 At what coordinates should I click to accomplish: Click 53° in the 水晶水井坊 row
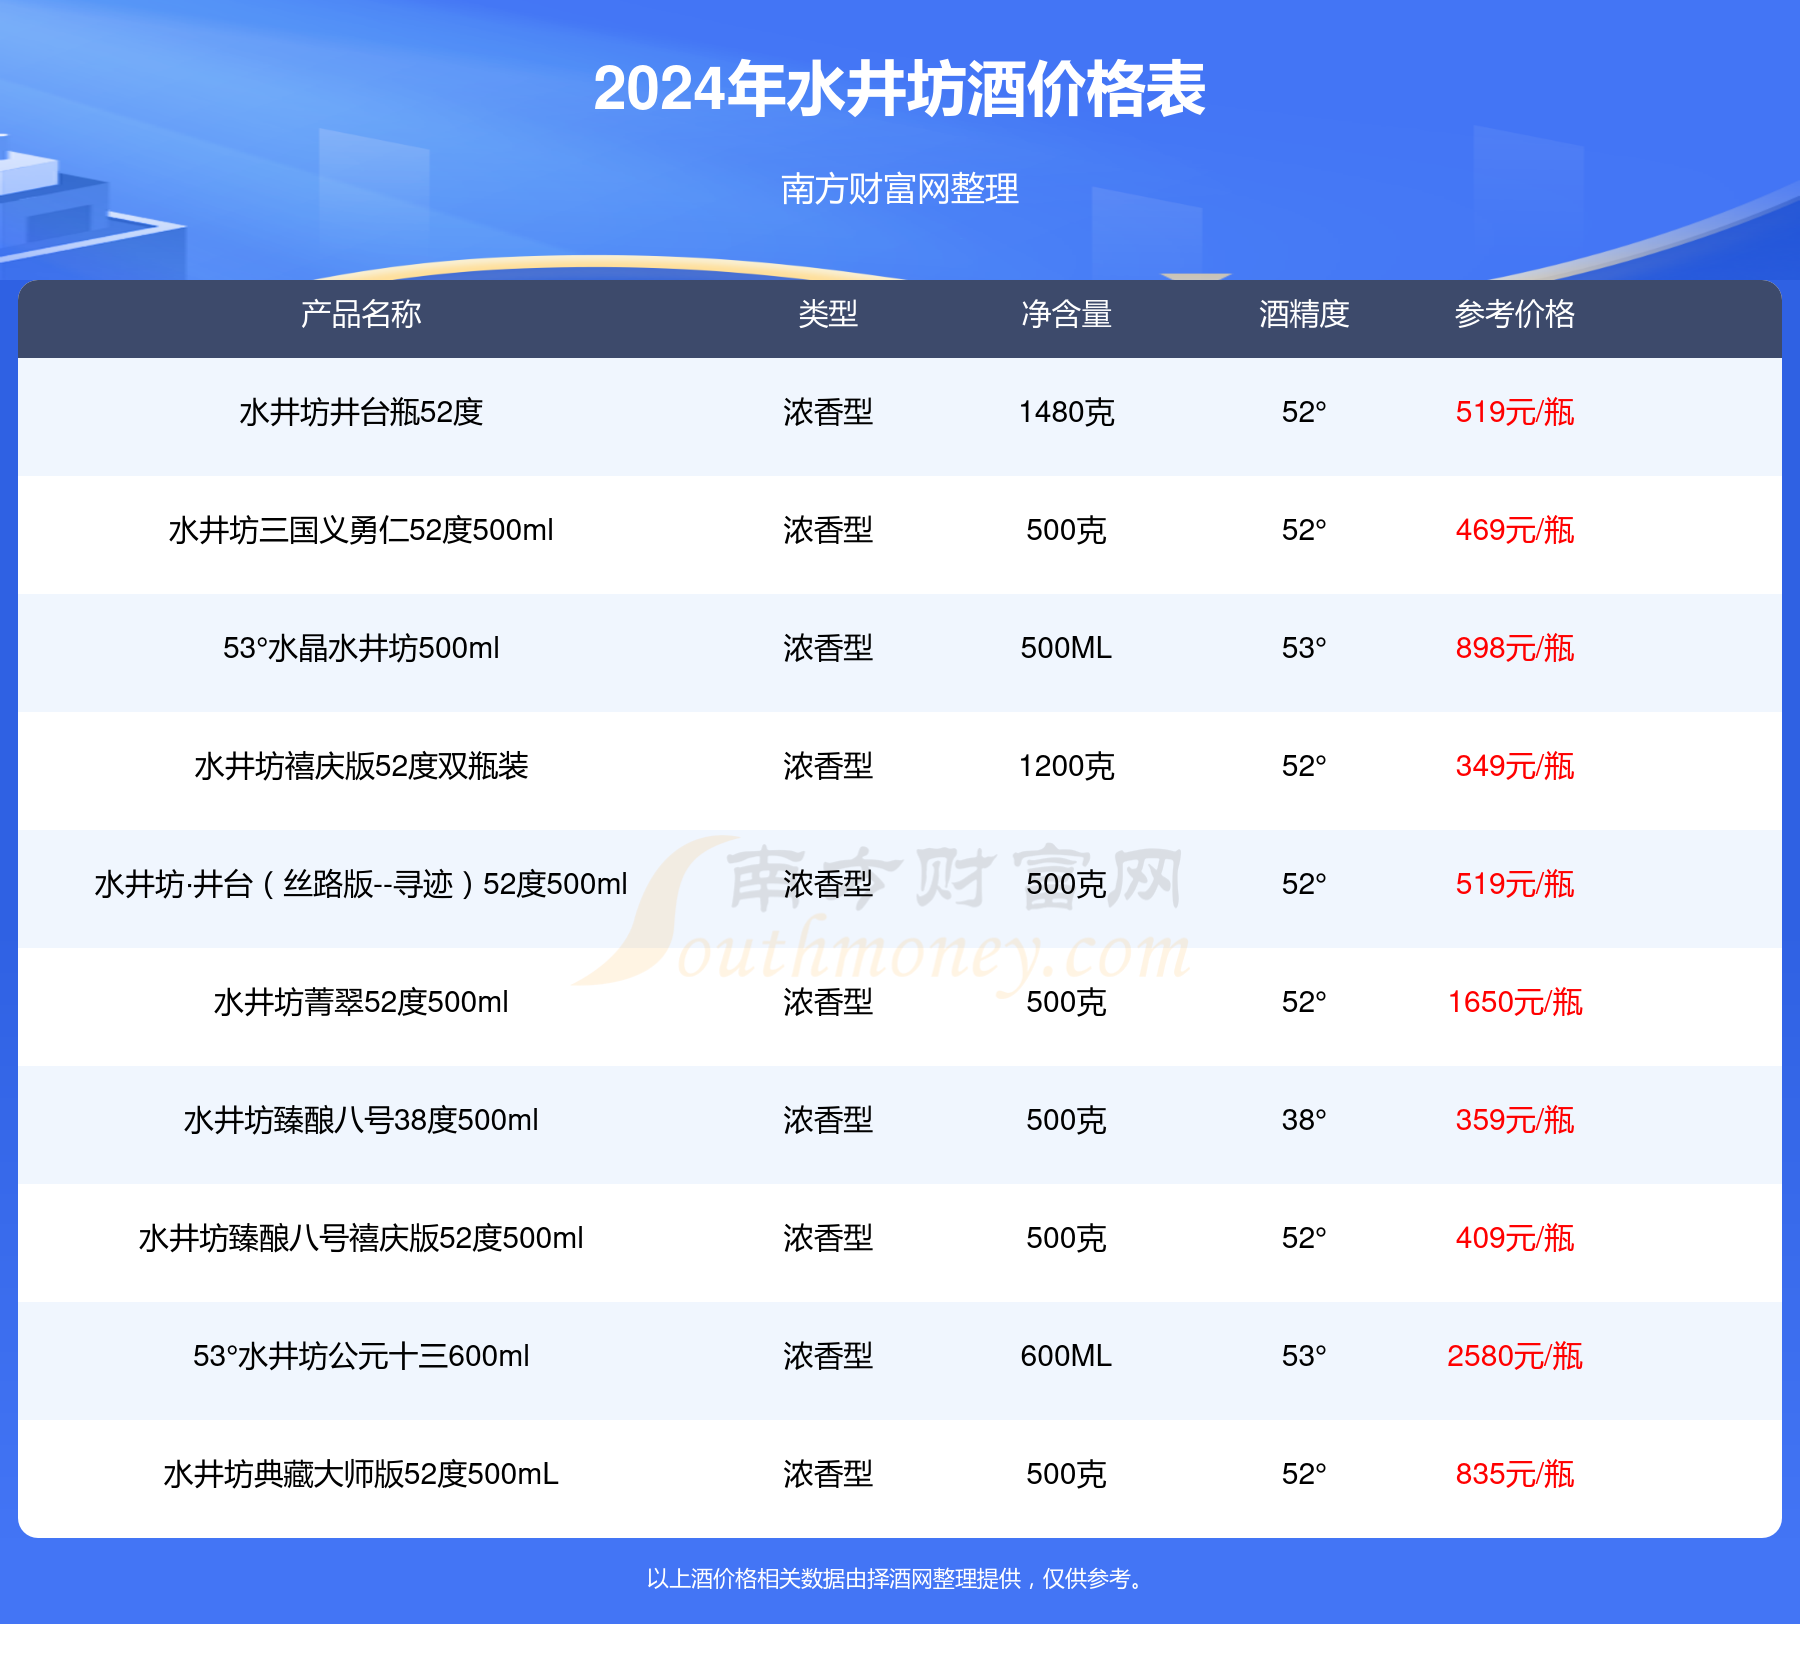click(x=1304, y=648)
